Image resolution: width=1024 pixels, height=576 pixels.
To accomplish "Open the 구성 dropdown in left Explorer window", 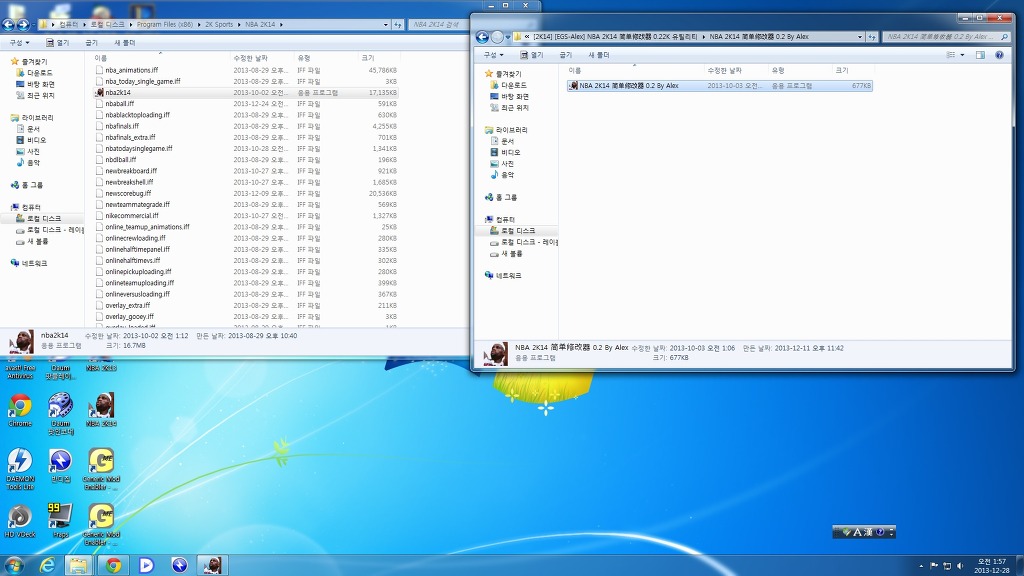I will 18,43.
